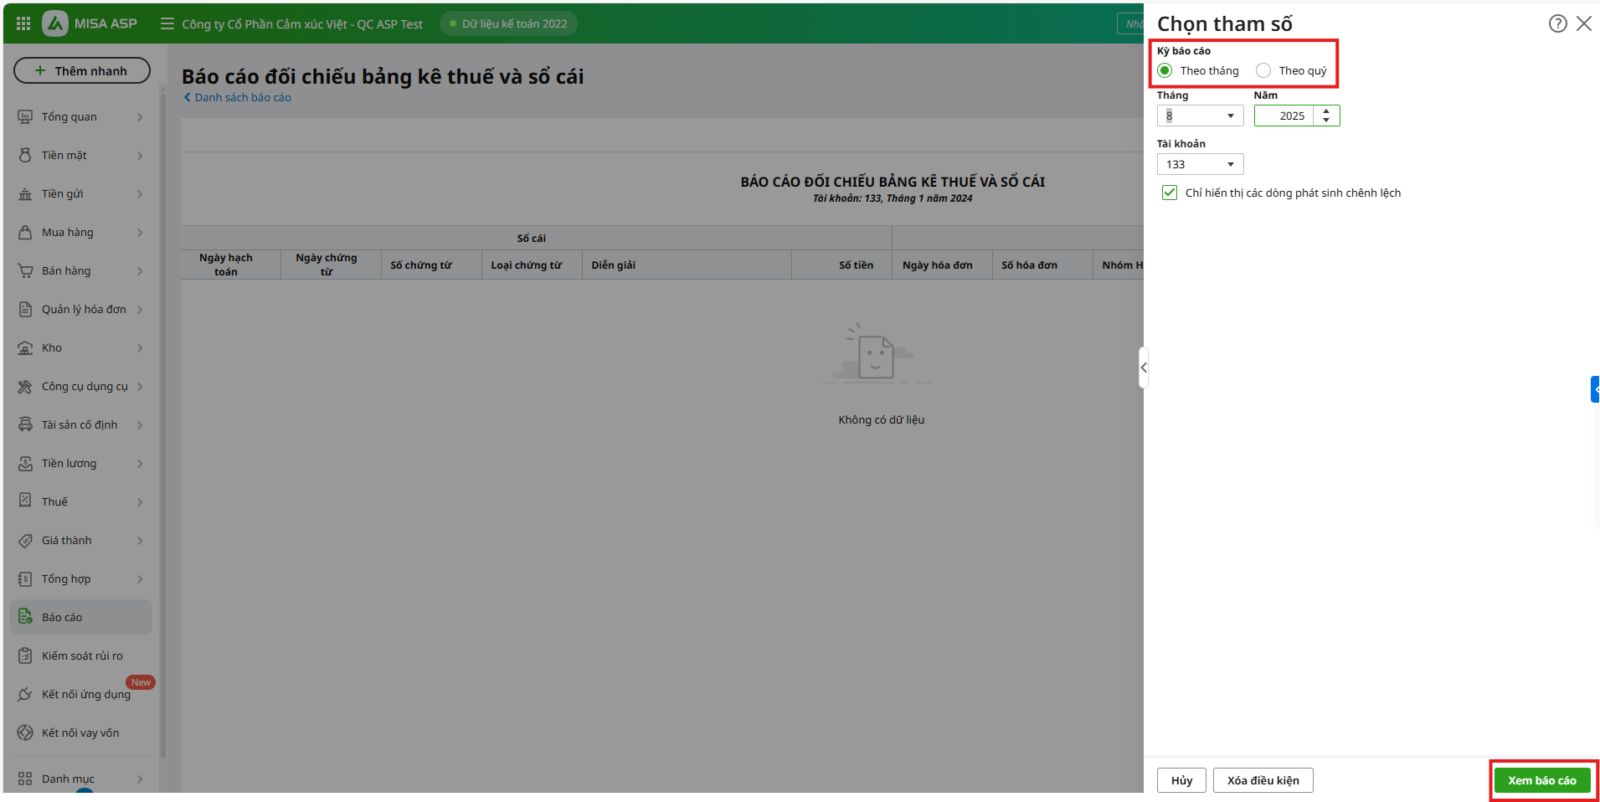Expand the Tổng quan menu chevron
Image resolution: width=1600 pixels, height=802 pixels.
coord(140,117)
